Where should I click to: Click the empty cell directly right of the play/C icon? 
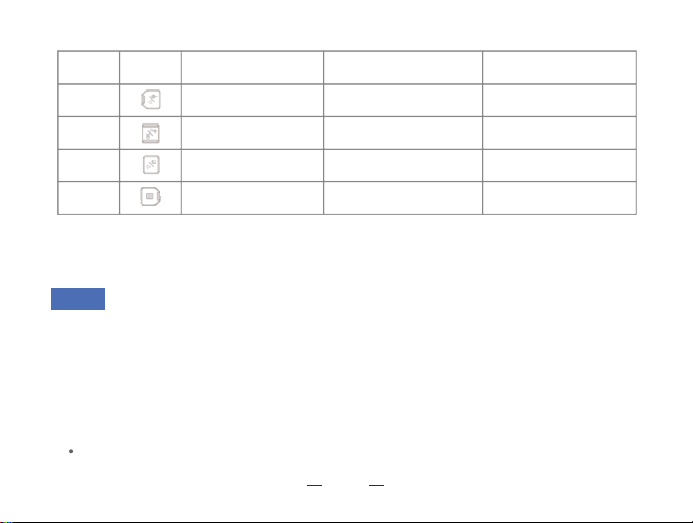click(x=252, y=165)
